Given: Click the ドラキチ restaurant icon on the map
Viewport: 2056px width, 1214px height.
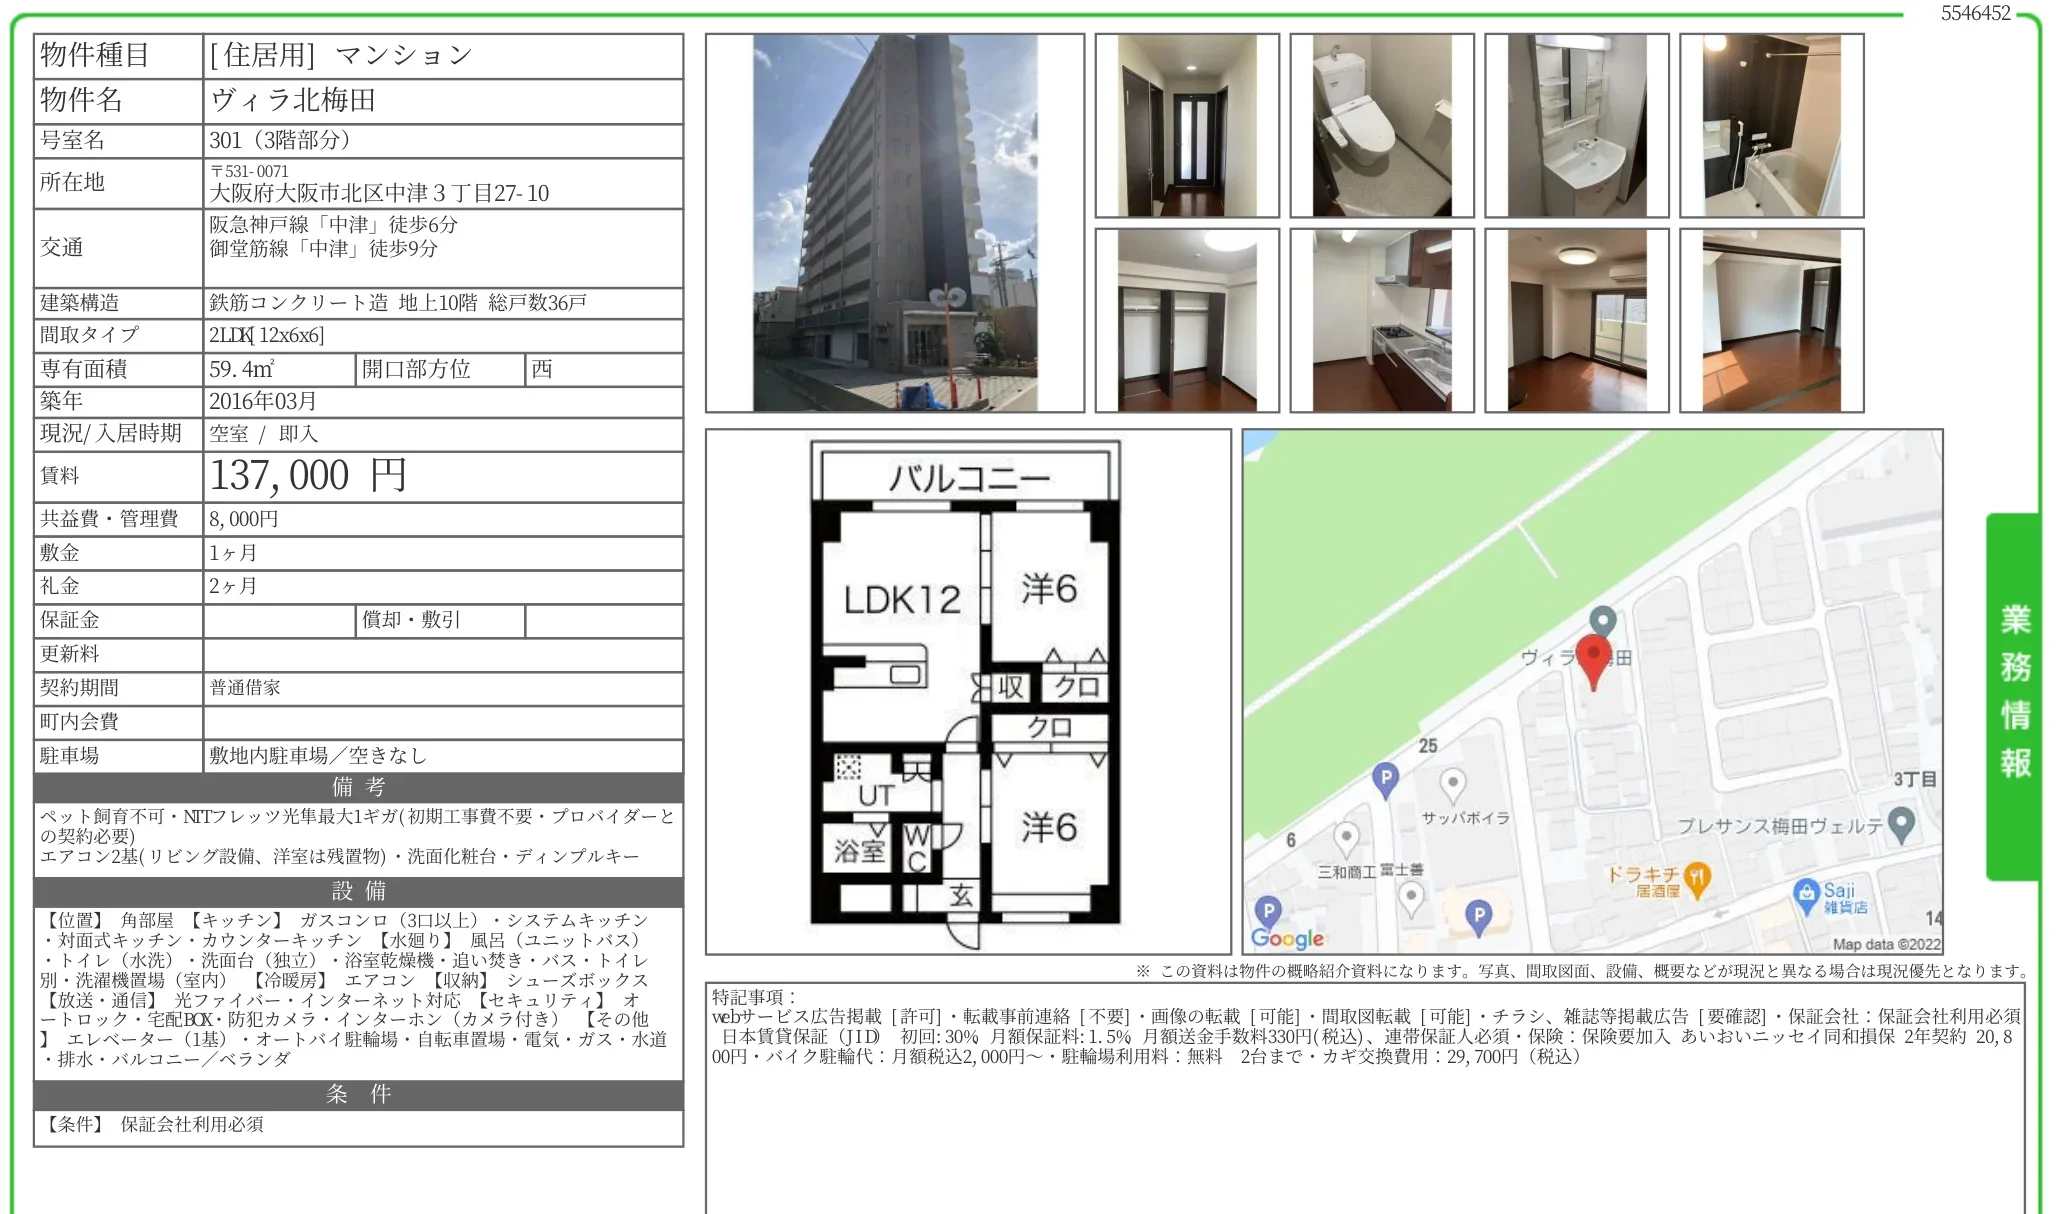Looking at the screenshot, I should (x=1696, y=877).
